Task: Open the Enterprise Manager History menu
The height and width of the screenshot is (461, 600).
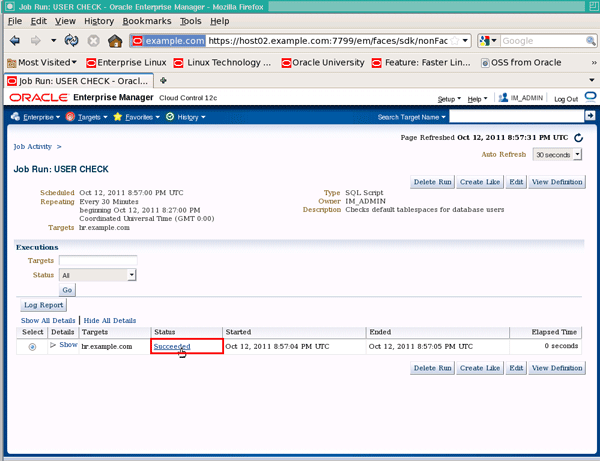Action: (x=186, y=117)
